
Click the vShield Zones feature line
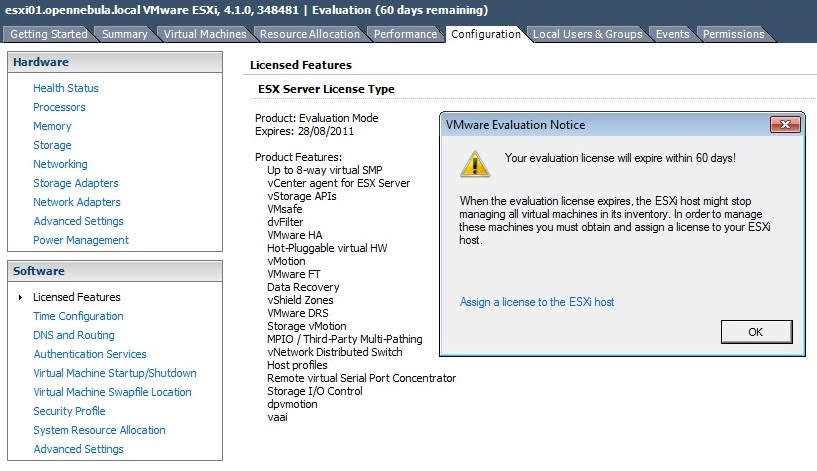[300, 301]
